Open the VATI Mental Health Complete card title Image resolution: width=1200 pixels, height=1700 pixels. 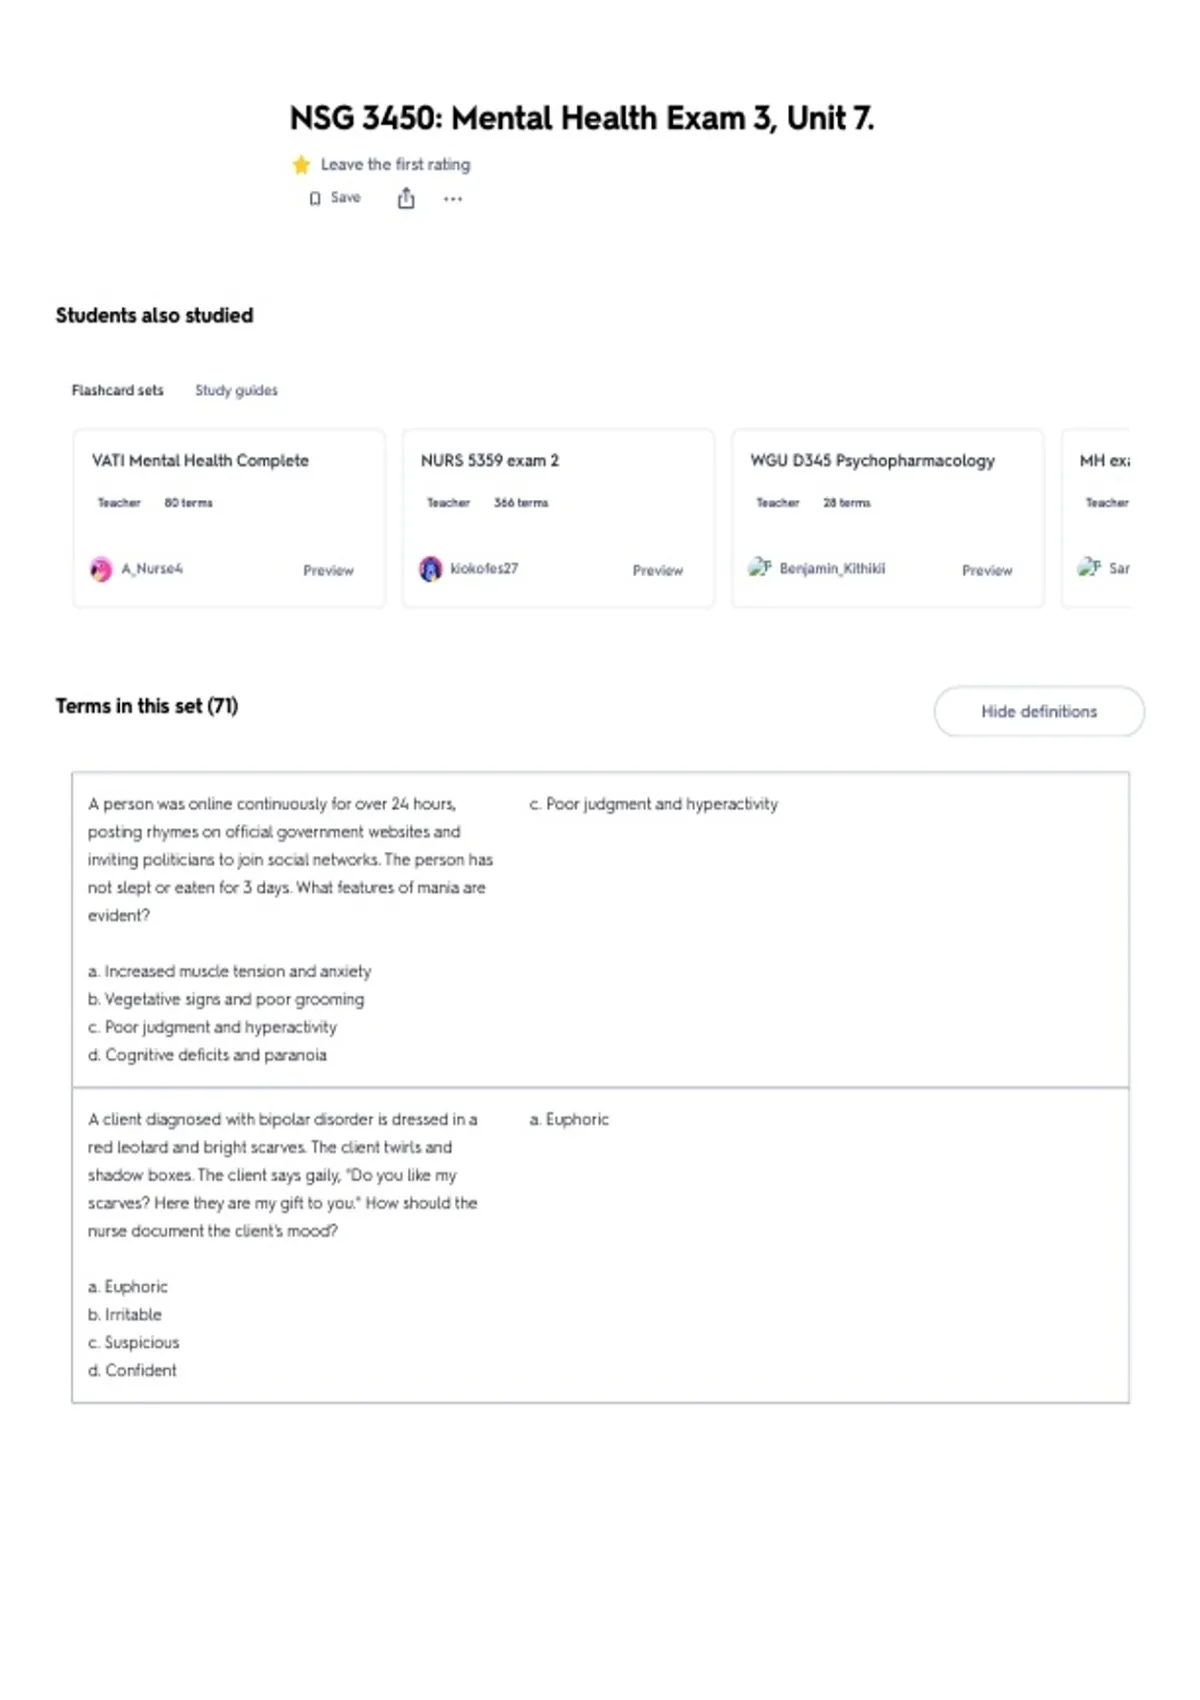coord(200,460)
